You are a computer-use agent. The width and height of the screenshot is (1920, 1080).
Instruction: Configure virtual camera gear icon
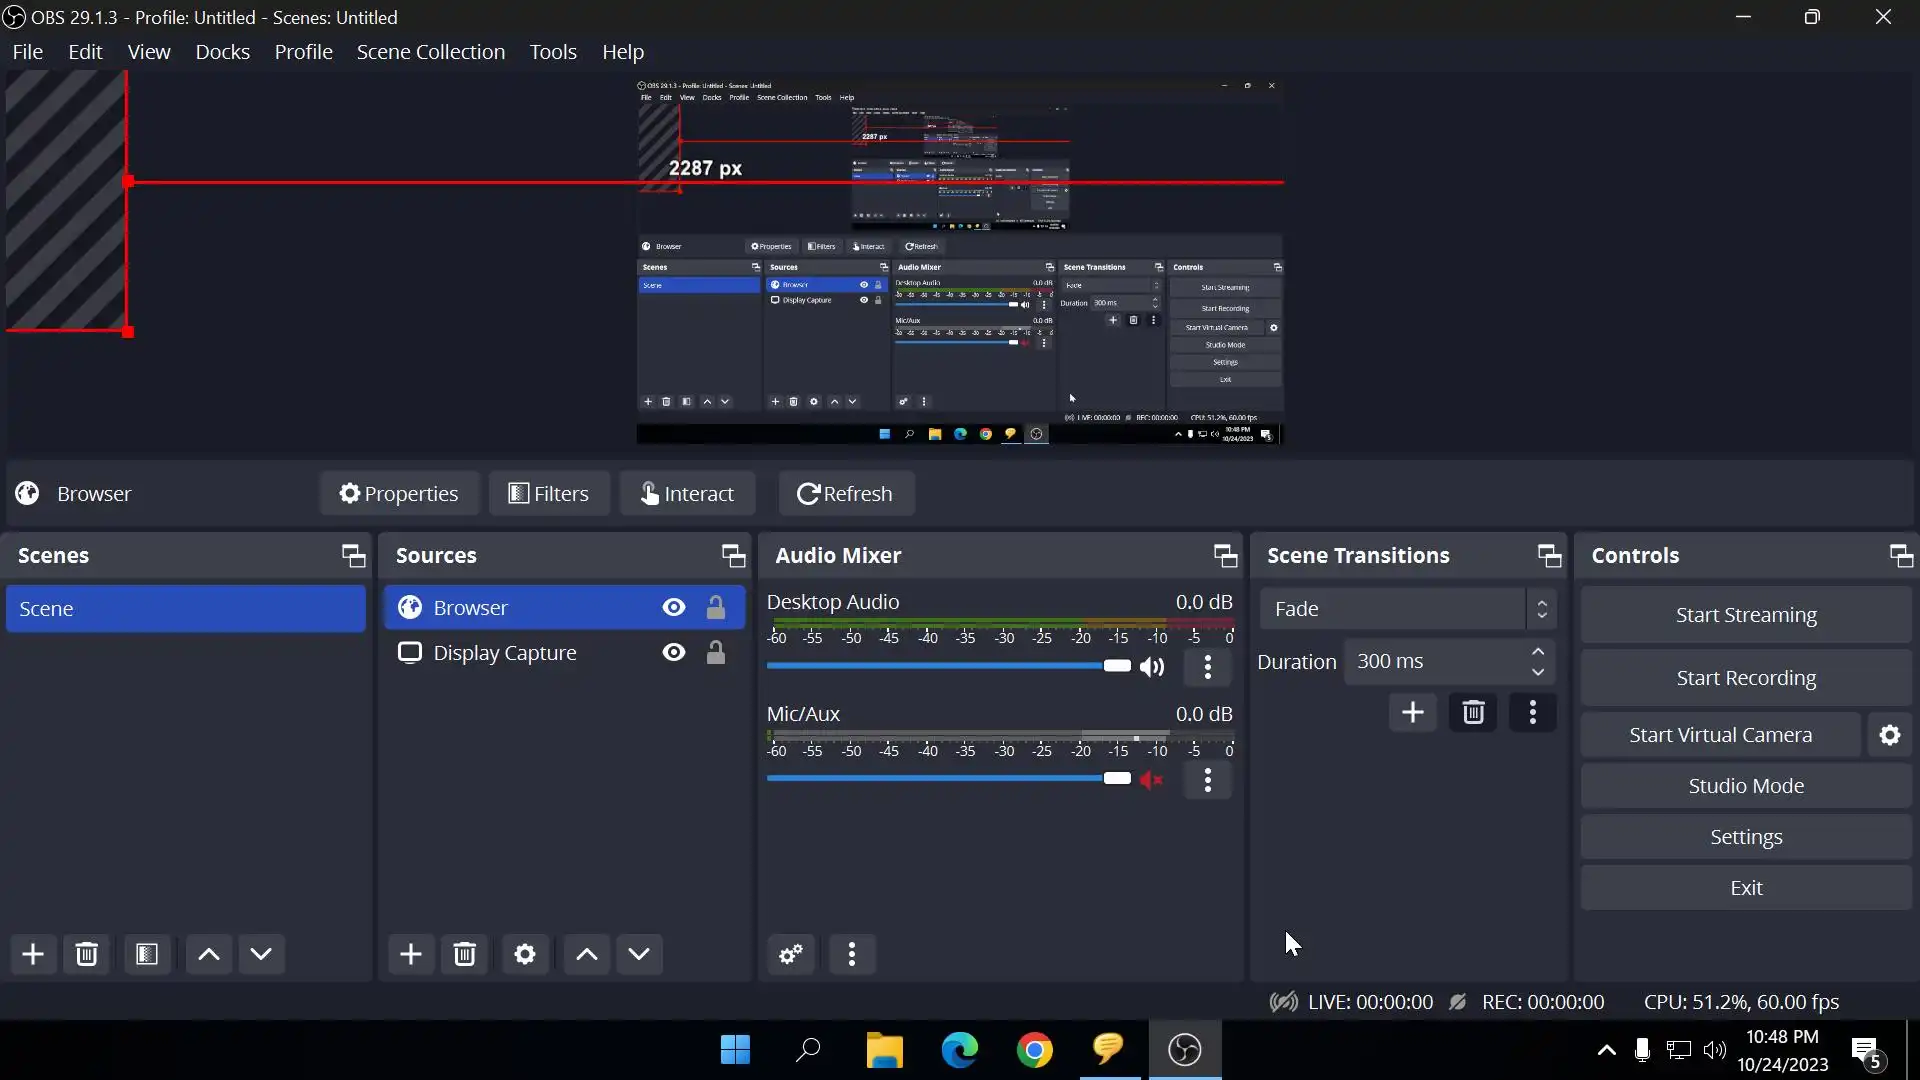(x=1889, y=735)
